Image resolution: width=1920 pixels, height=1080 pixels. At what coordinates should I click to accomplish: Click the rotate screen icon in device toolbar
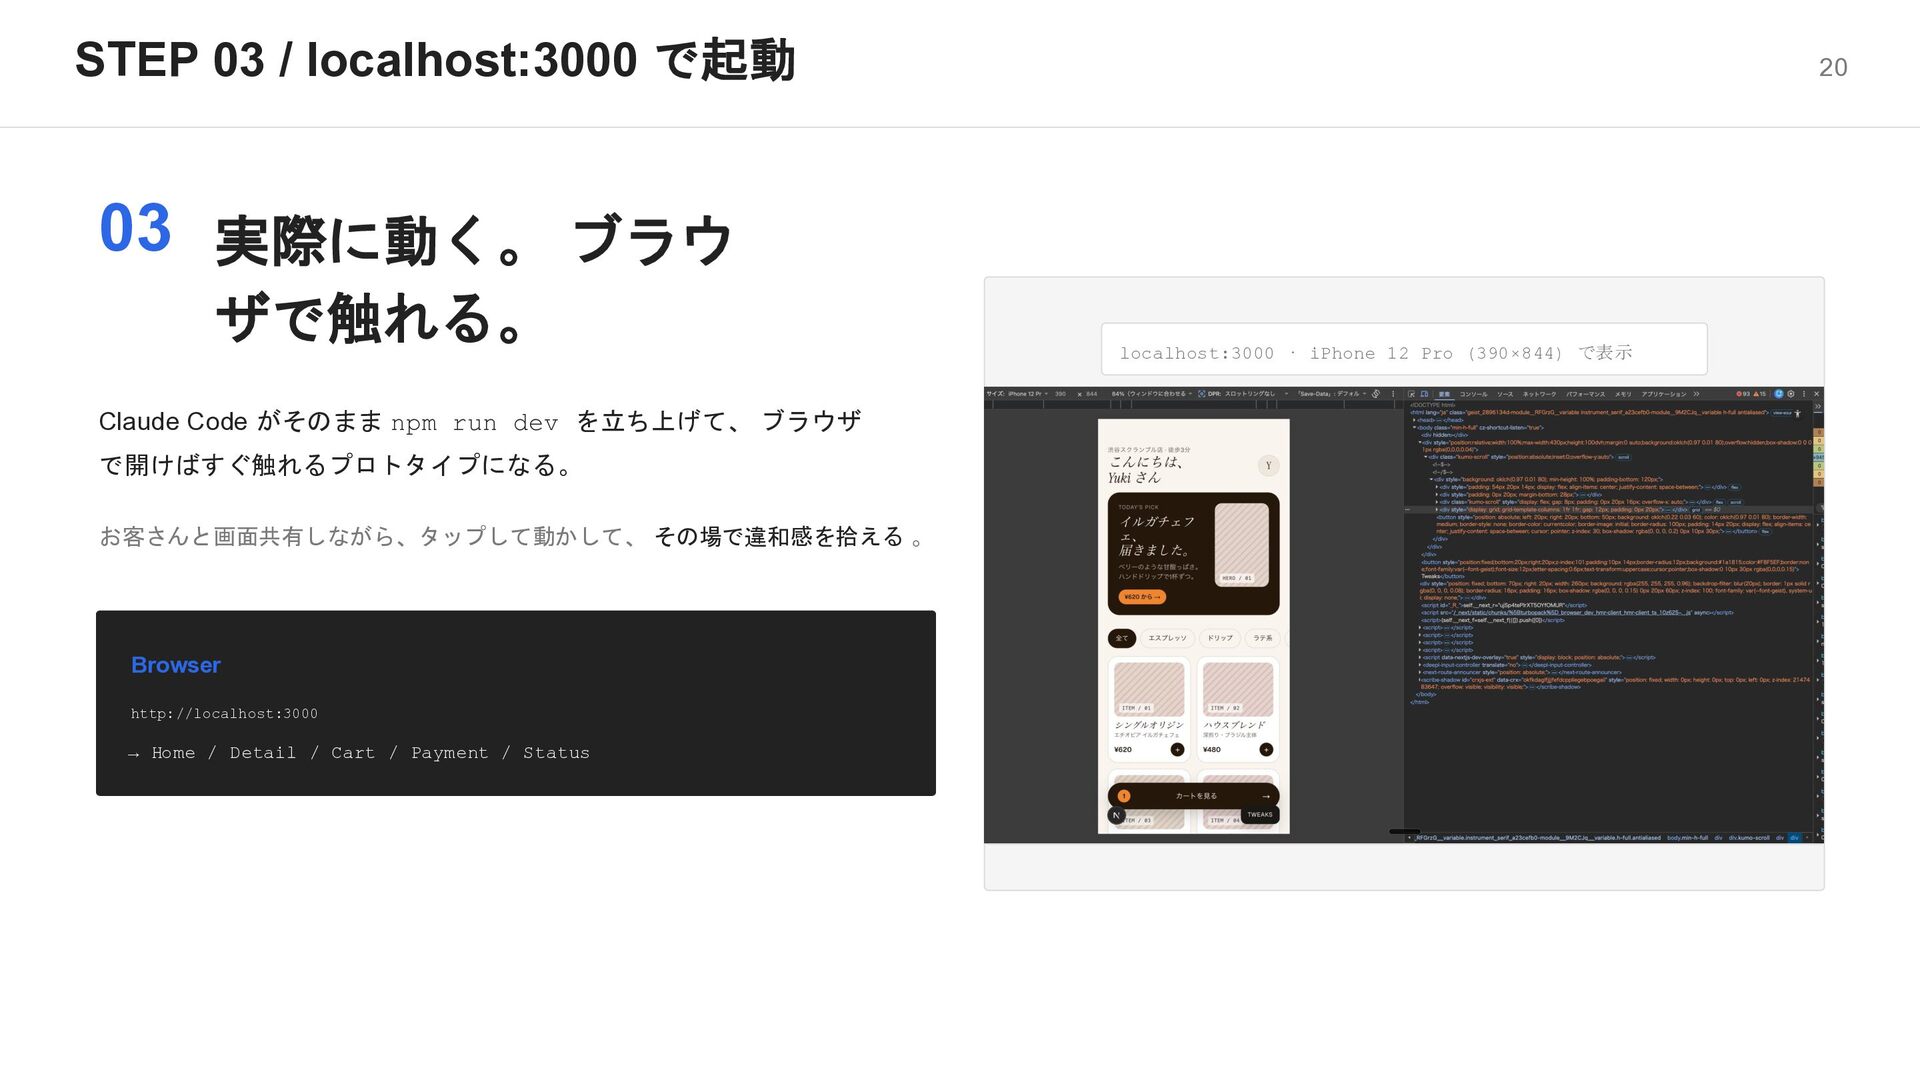[1376, 394]
